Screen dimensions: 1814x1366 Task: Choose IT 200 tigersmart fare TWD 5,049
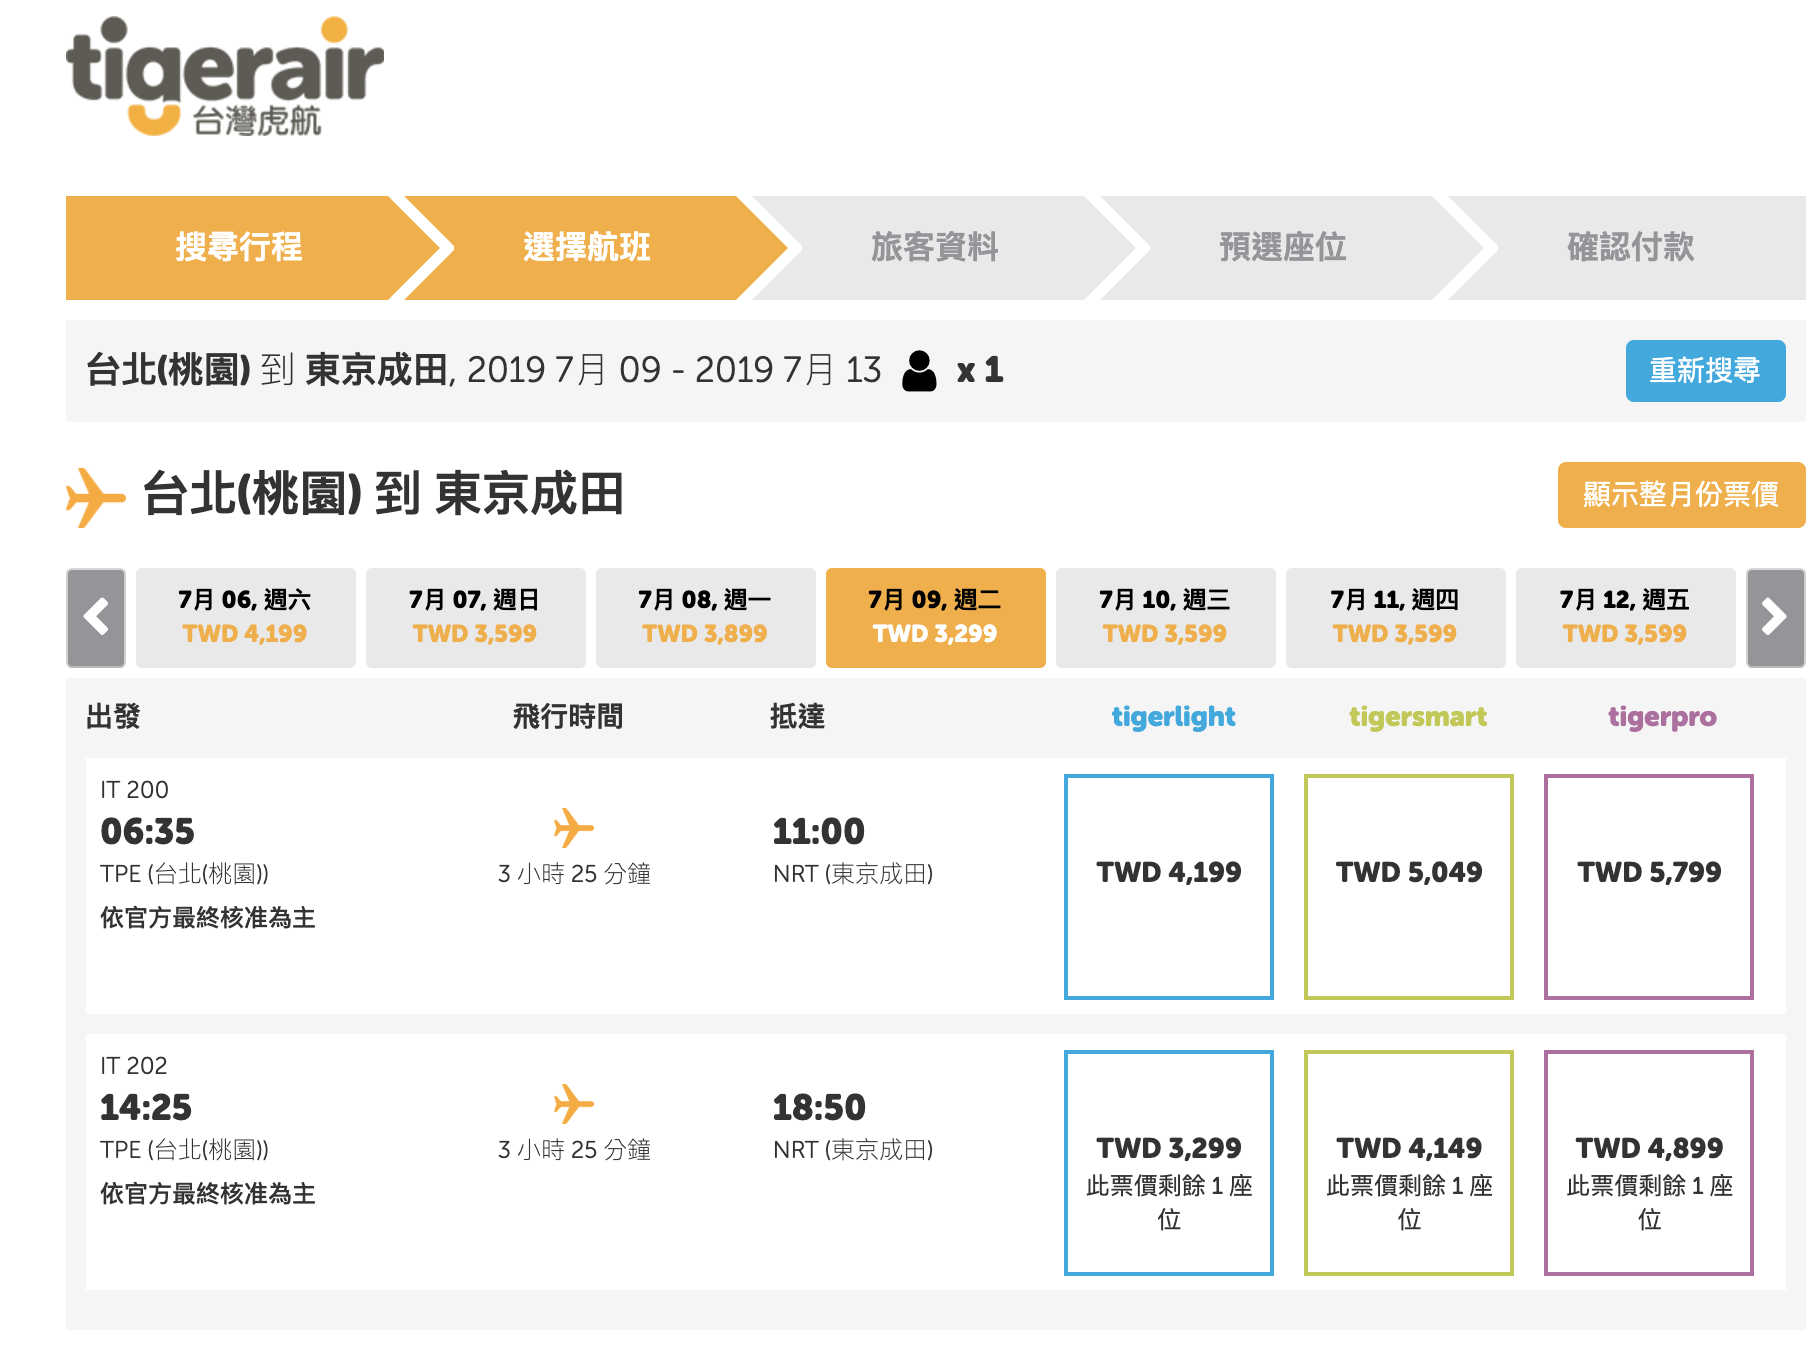pos(1409,887)
